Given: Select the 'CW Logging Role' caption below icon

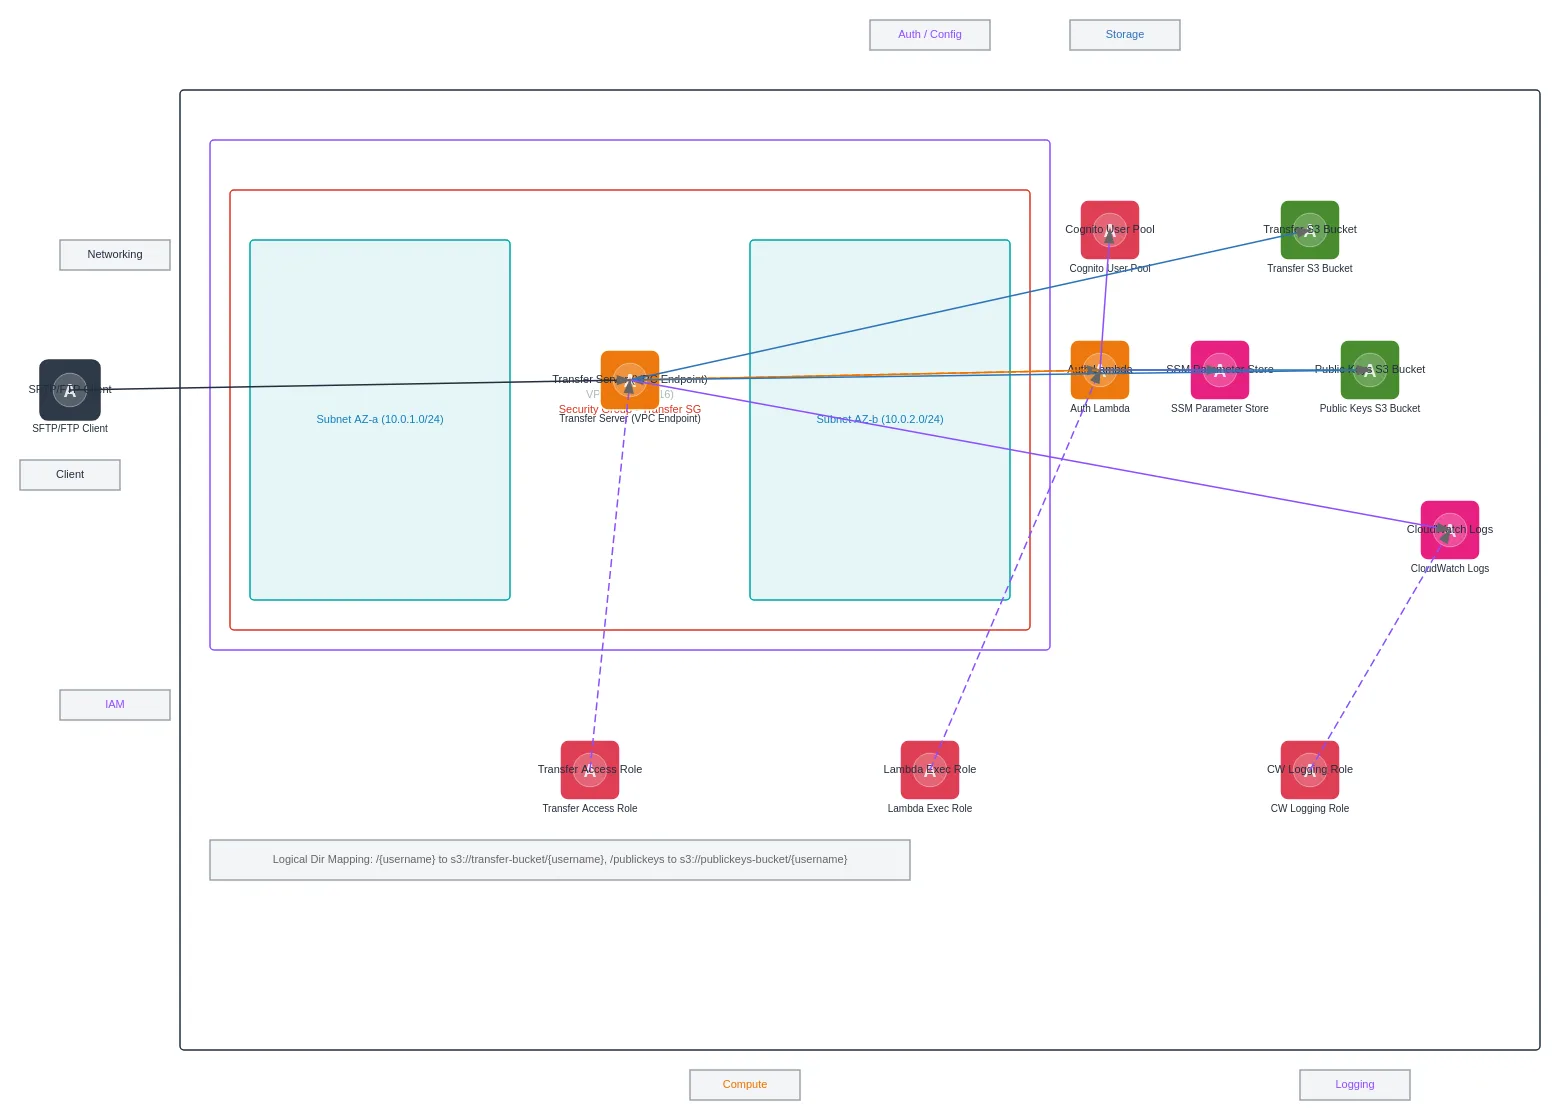Looking at the screenshot, I should tap(1310, 809).
